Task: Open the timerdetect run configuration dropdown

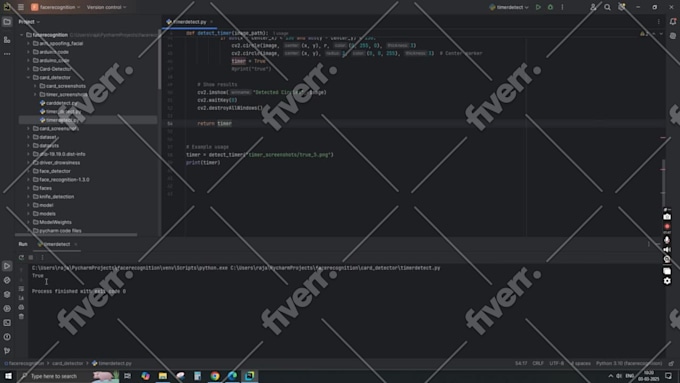Action: (509, 7)
